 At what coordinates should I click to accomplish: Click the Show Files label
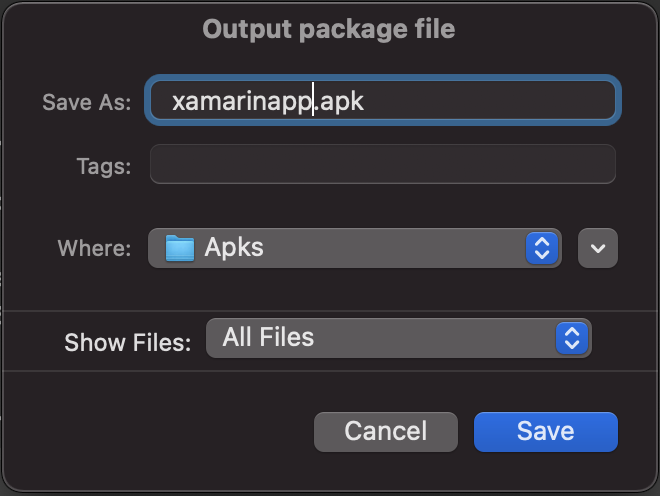[x=127, y=342]
